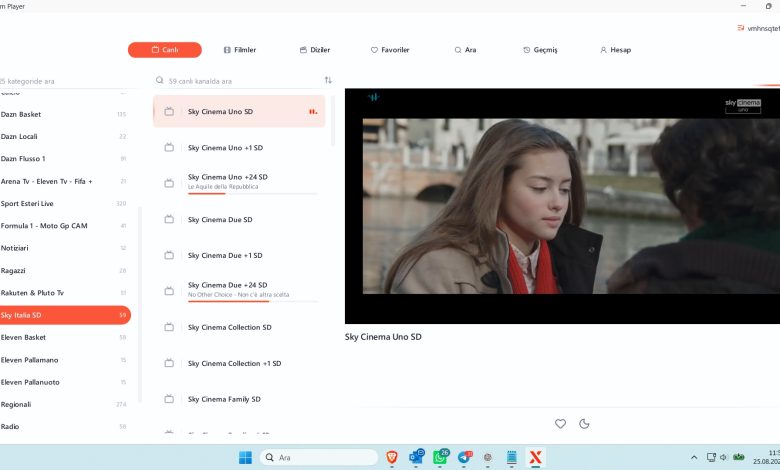Open the Eleven Basket category
Screen dimensions: 780x470
click(65, 337)
